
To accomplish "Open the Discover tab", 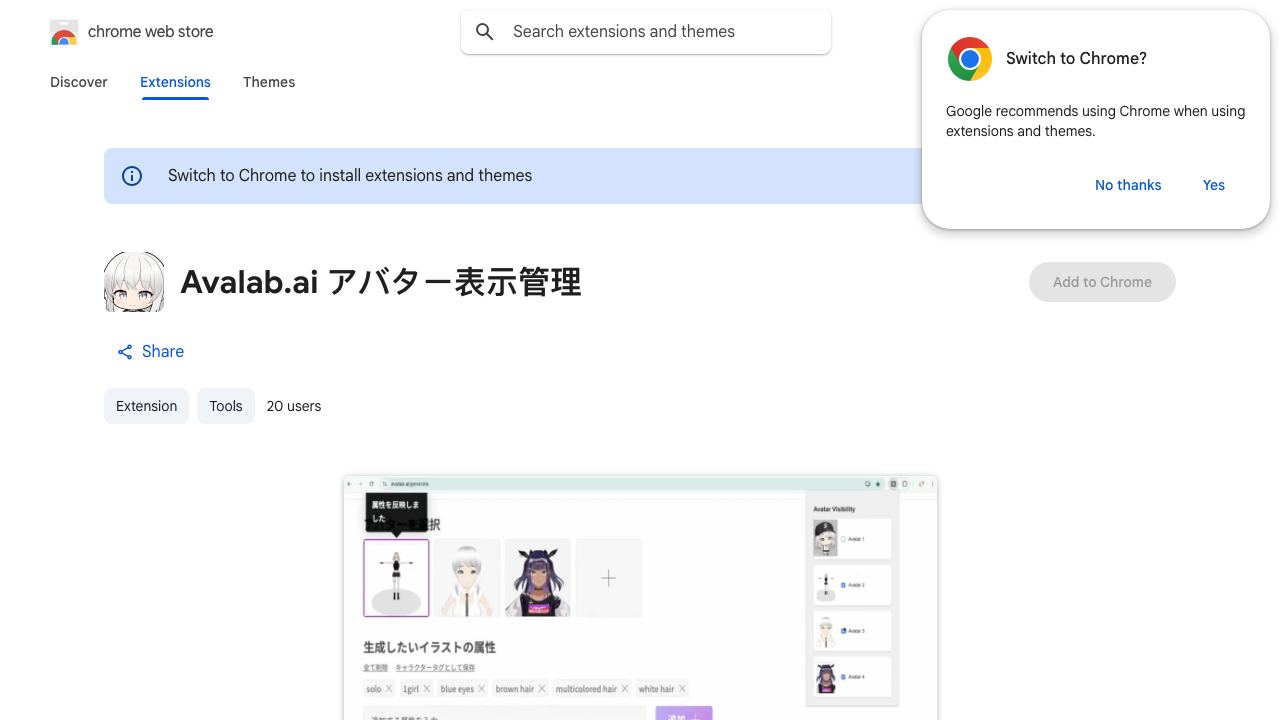I will click(79, 82).
